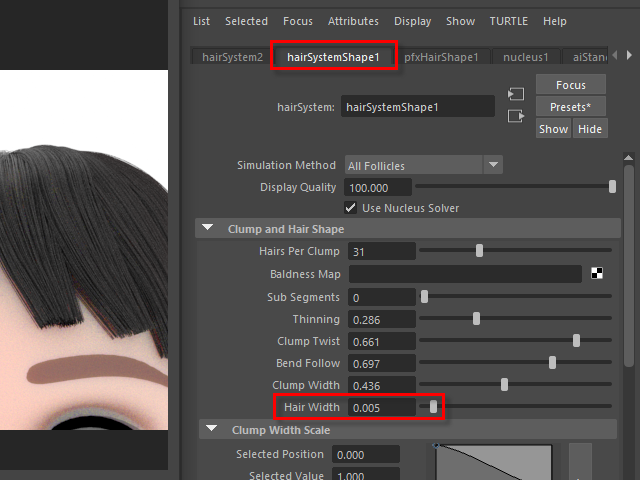Open the Attributes menu

pos(353,21)
